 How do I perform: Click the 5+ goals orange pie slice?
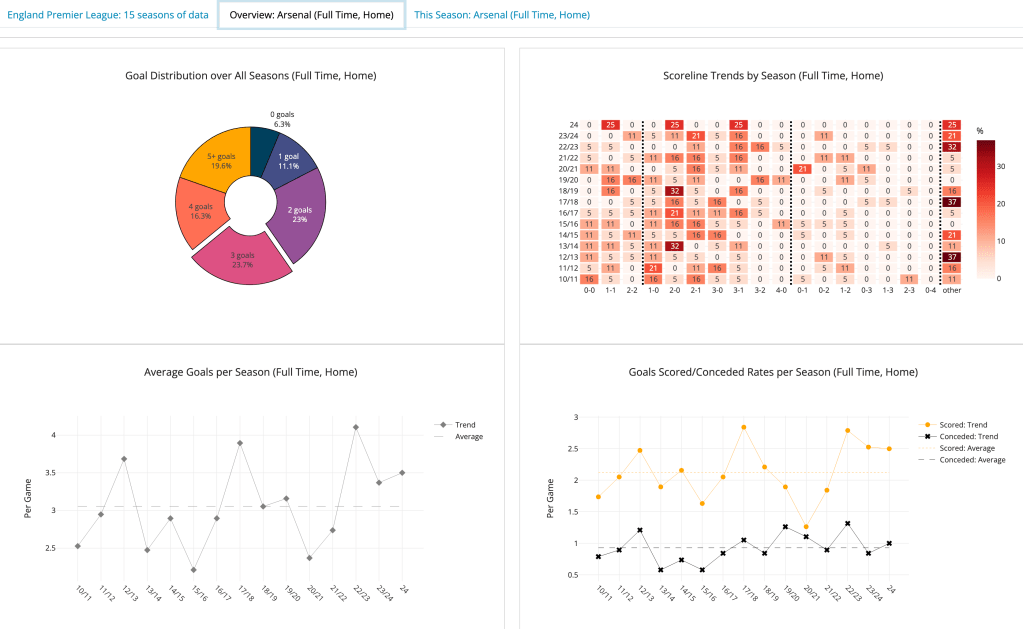point(208,164)
